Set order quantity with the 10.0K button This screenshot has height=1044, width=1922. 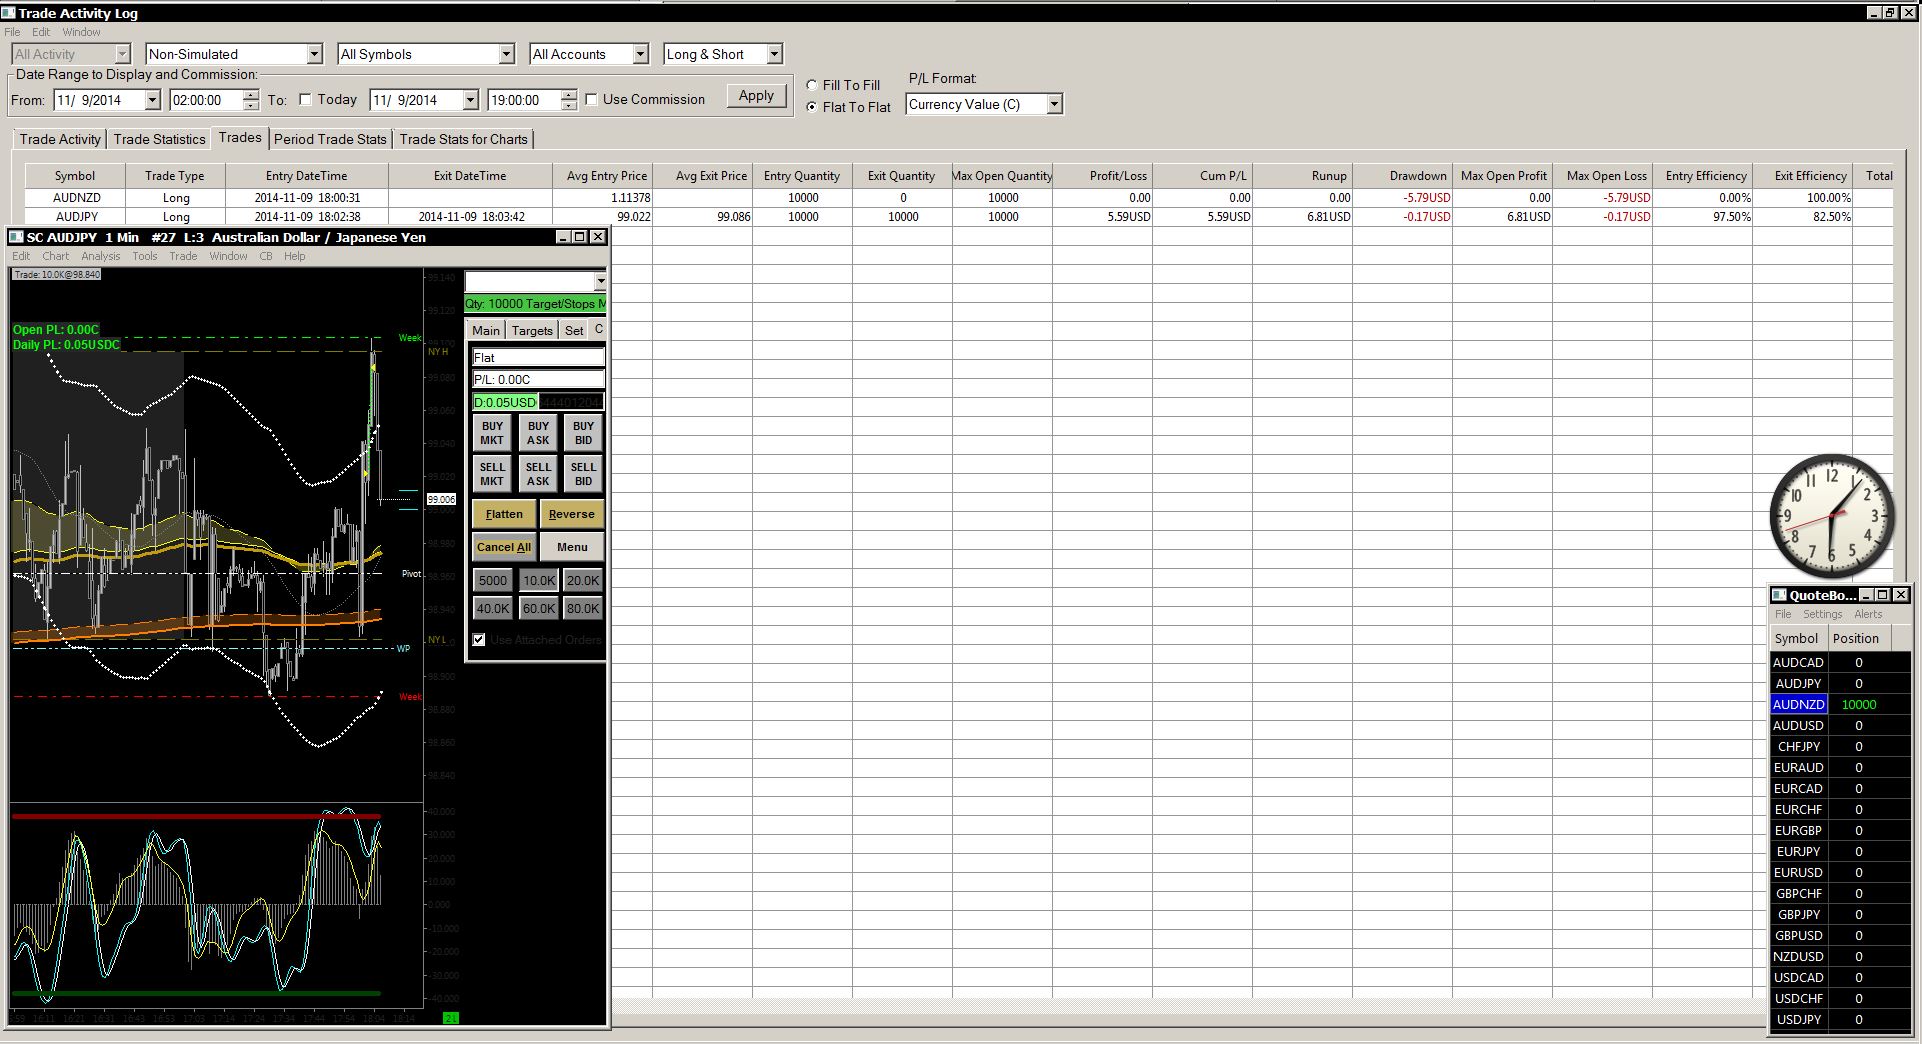[539, 580]
